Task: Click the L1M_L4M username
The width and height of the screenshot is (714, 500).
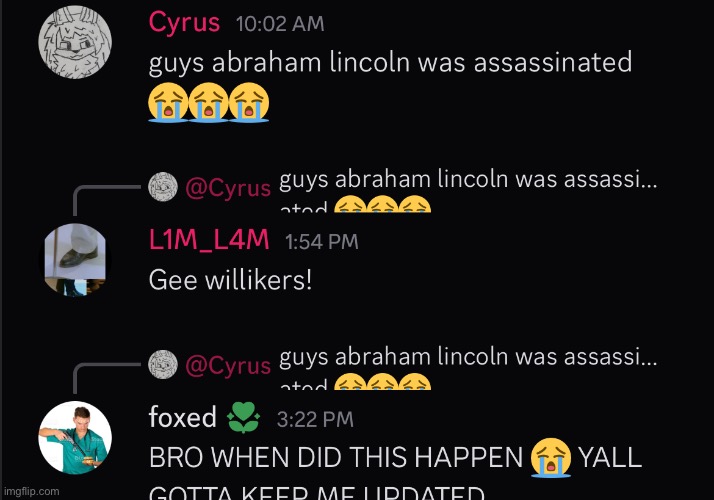Action: click(x=209, y=240)
